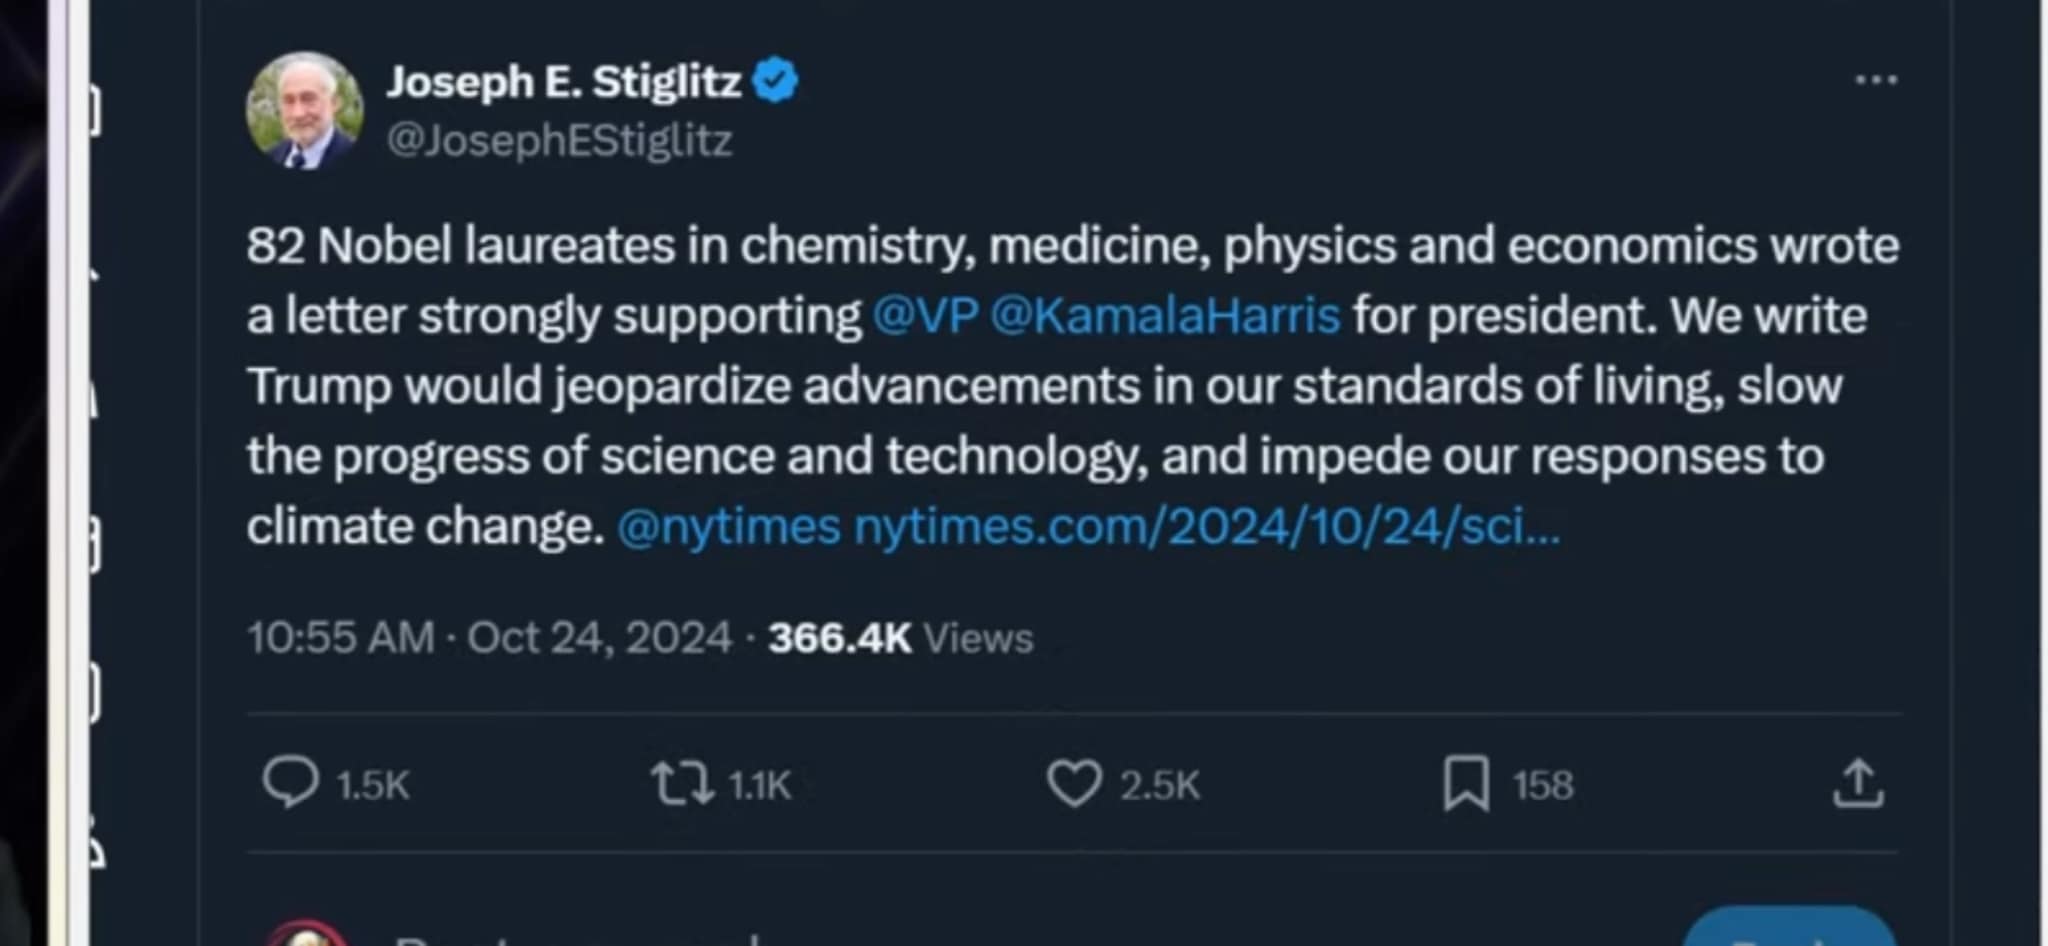This screenshot has height=946, width=2048.
Task: Open the @KamalaHarris mention link
Action: point(1165,316)
